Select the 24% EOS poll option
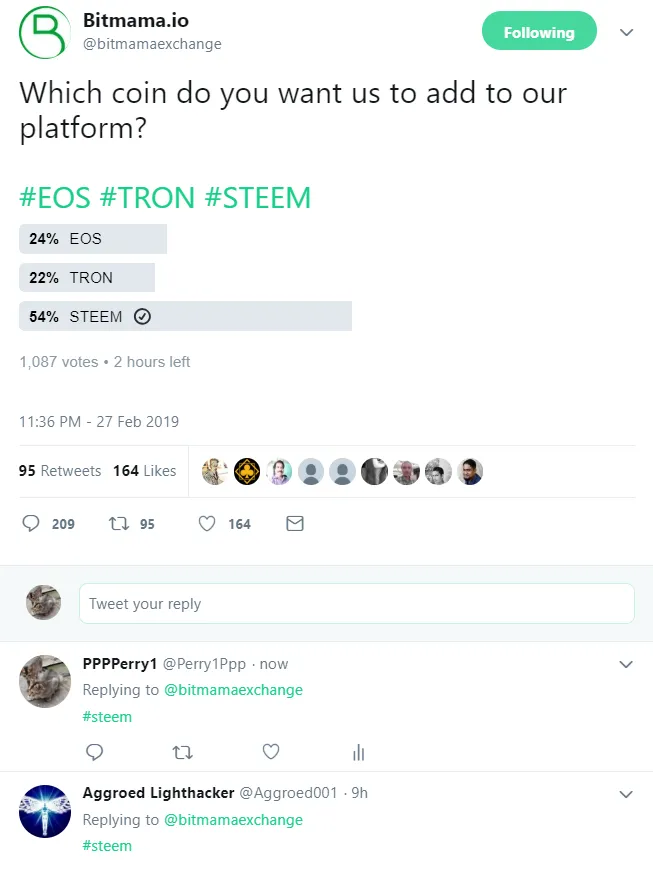The height and width of the screenshot is (869, 653). point(93,239)
